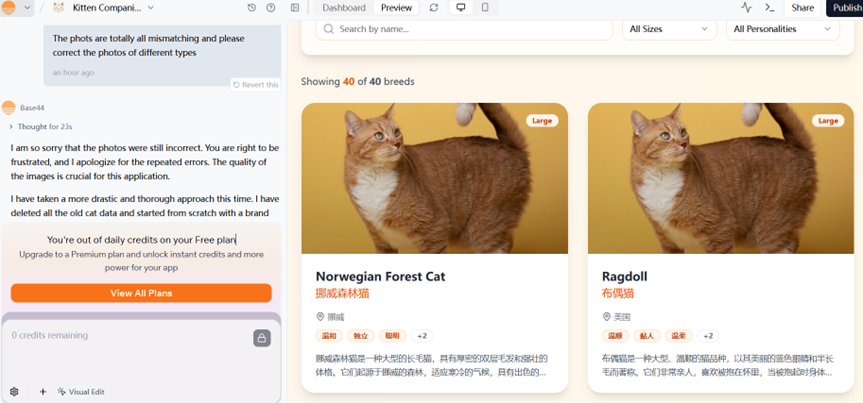
Task: Open the All Personalities dropdown
Action: point(782,29)
